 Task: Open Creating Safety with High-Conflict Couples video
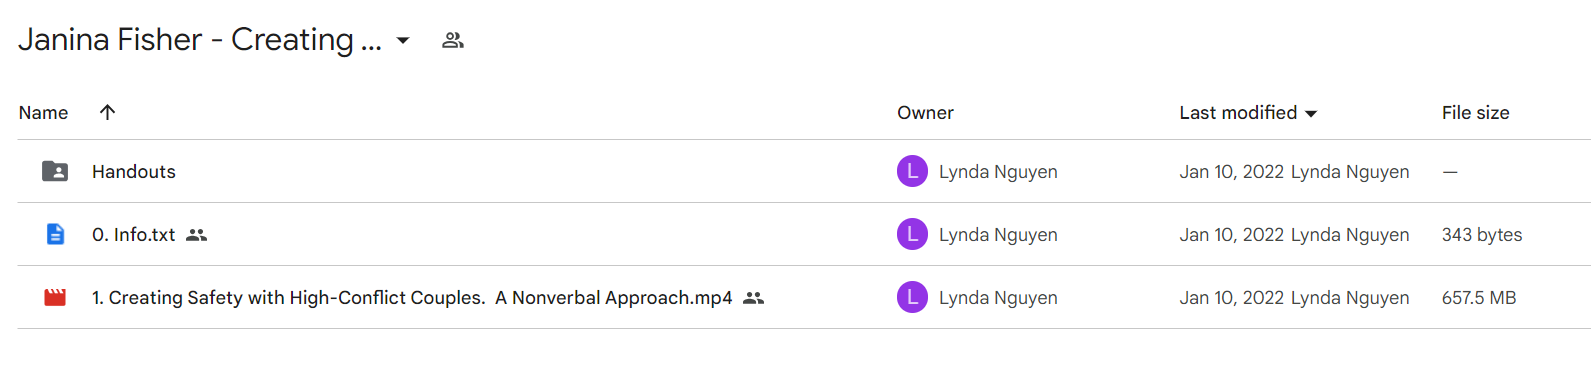(412, 298)
